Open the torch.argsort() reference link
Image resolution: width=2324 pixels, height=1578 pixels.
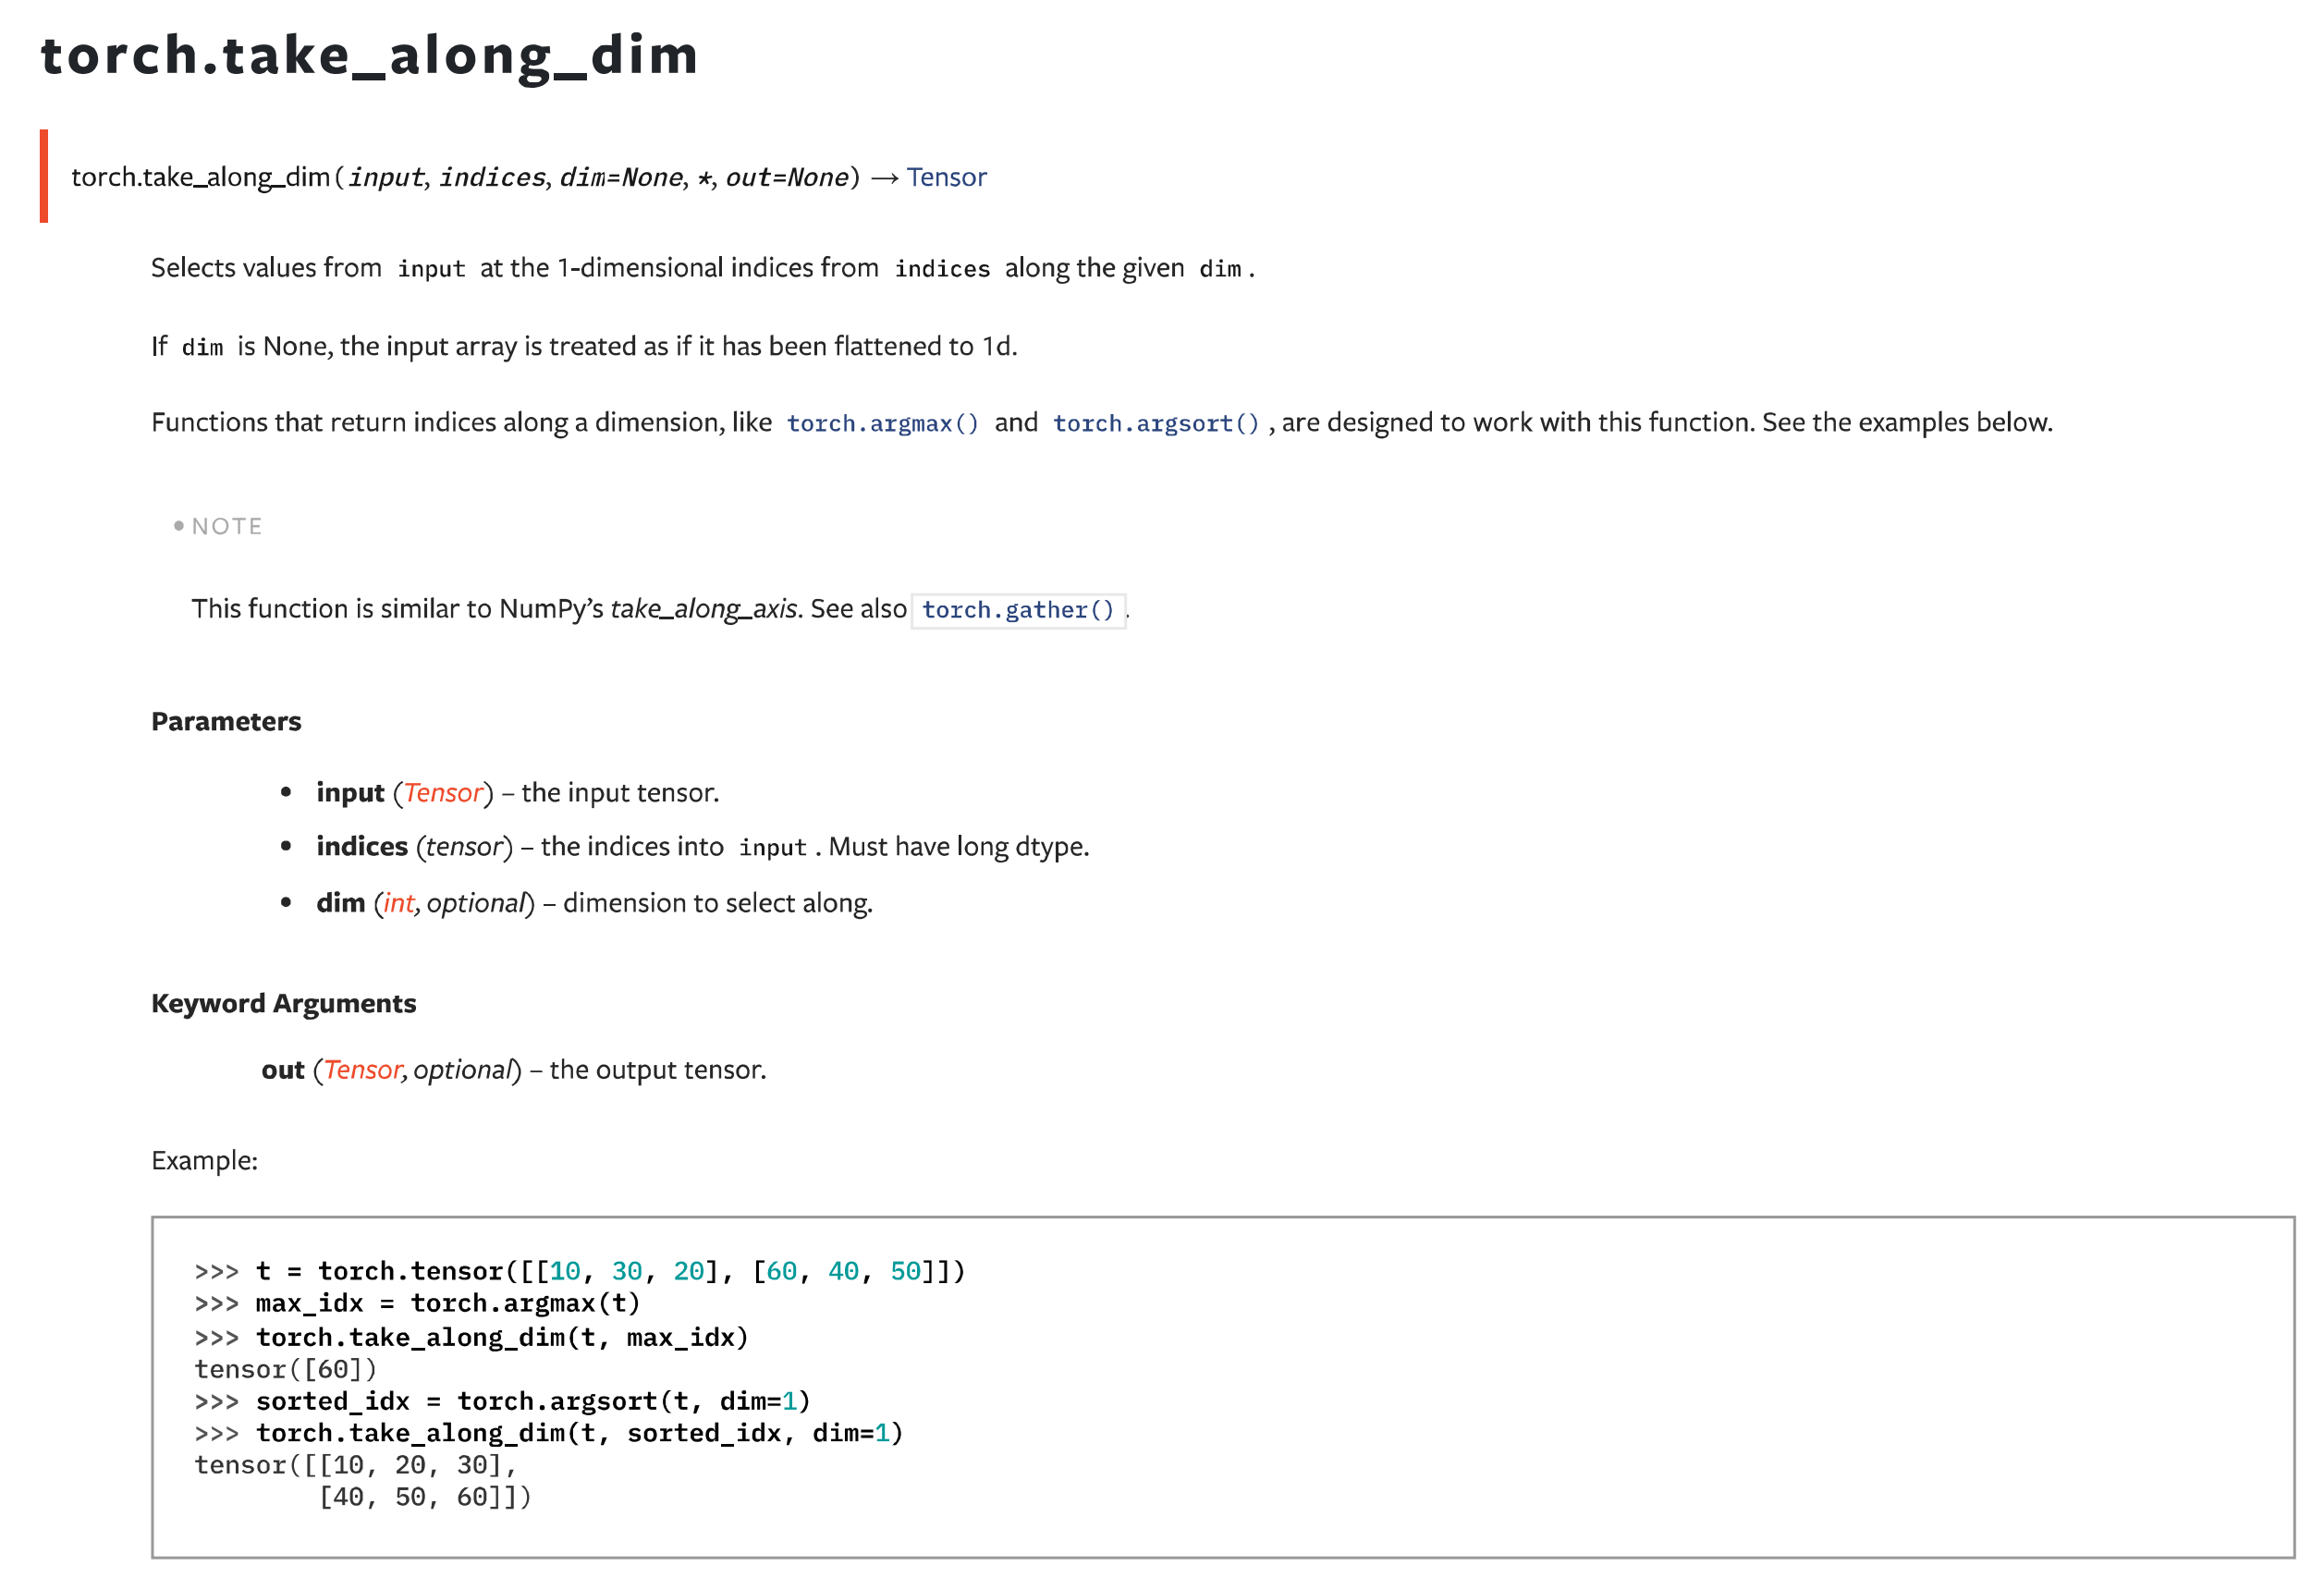point(1155,423)
